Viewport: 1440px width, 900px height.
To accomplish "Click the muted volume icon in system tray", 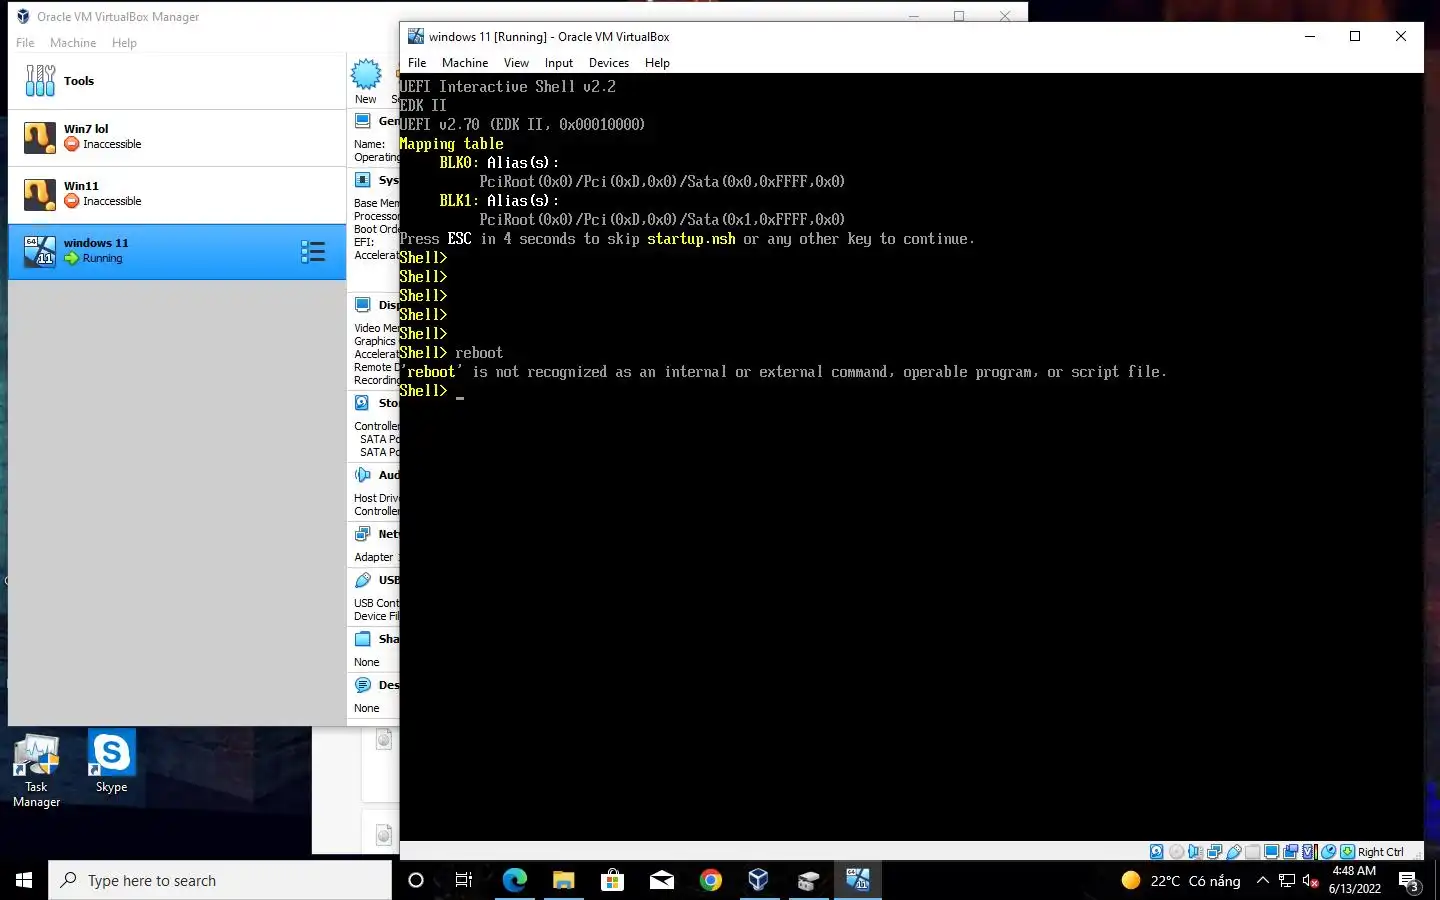I will click(1311, 880).
